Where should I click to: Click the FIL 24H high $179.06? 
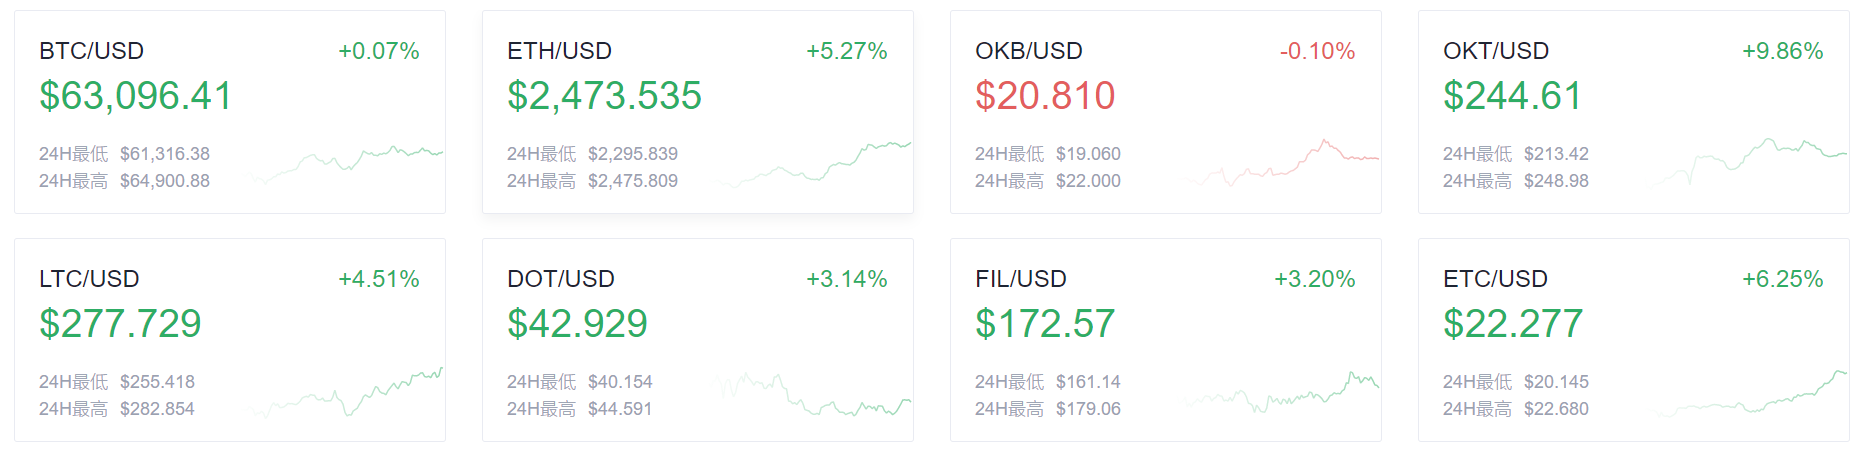1088,409
